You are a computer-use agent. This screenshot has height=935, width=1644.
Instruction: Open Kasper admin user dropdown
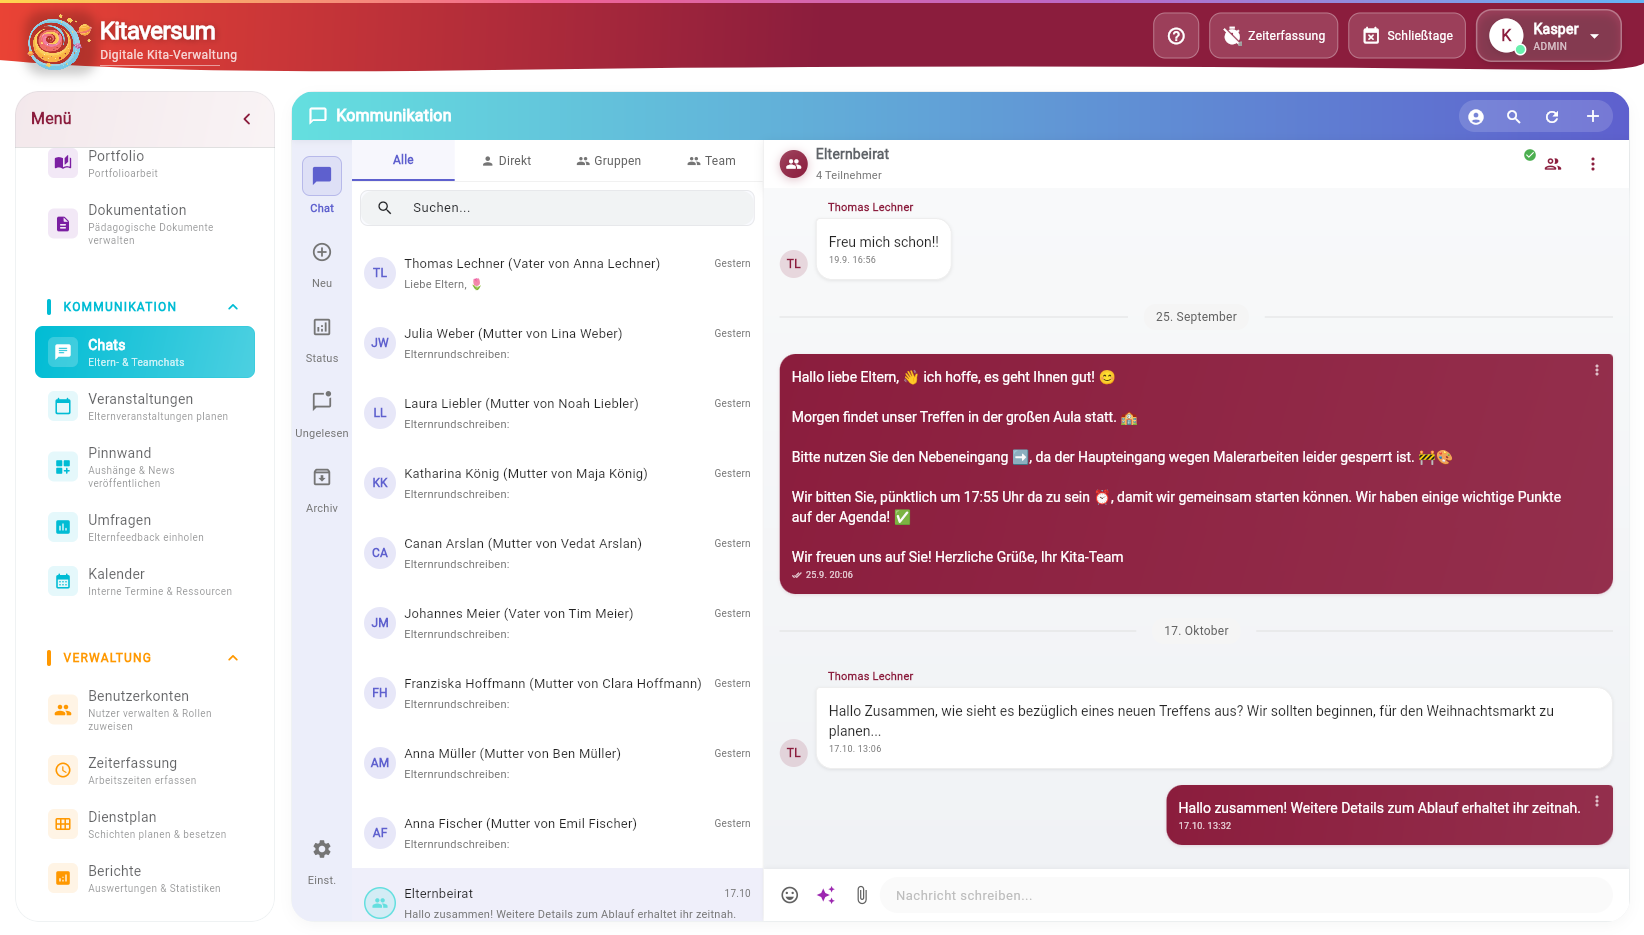pos(1548,36)
